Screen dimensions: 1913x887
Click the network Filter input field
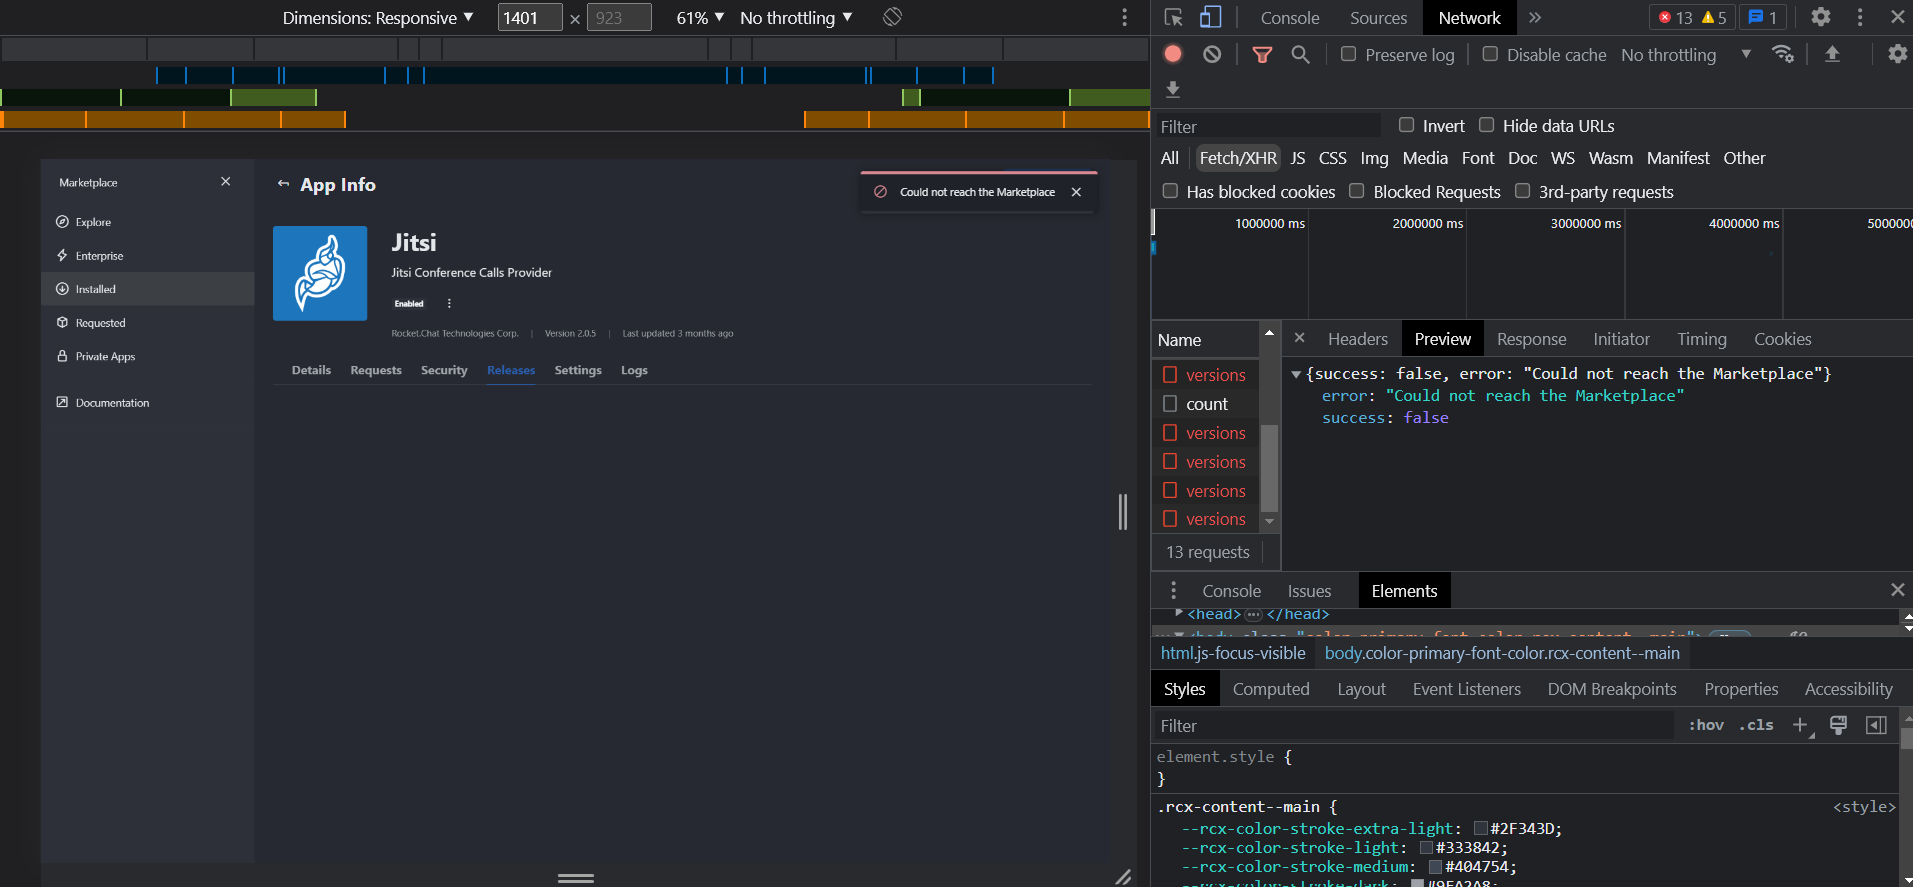[x=1268, y=126]
